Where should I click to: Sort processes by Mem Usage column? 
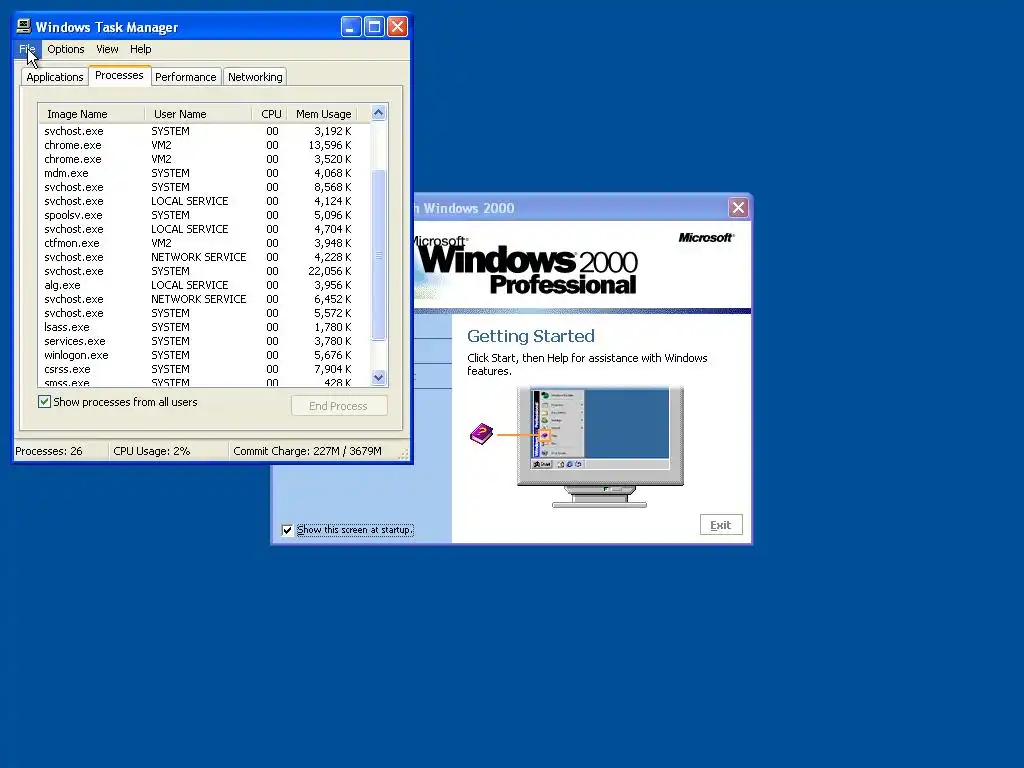point(323,114)
